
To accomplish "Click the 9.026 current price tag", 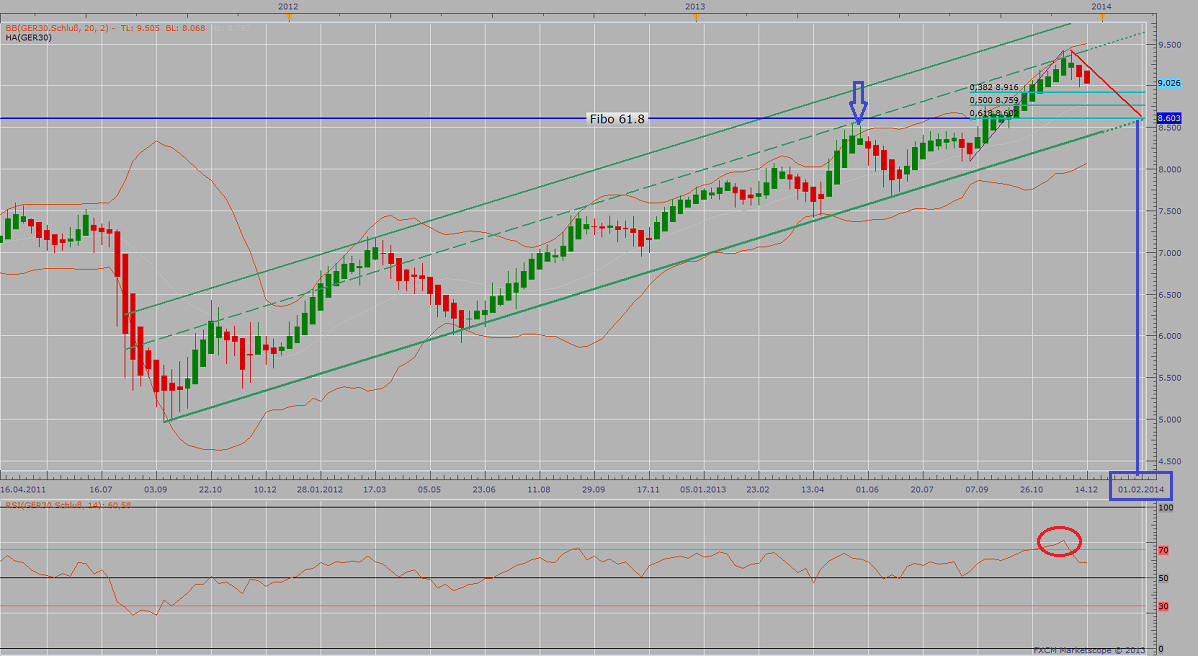I will point(1170,83).
